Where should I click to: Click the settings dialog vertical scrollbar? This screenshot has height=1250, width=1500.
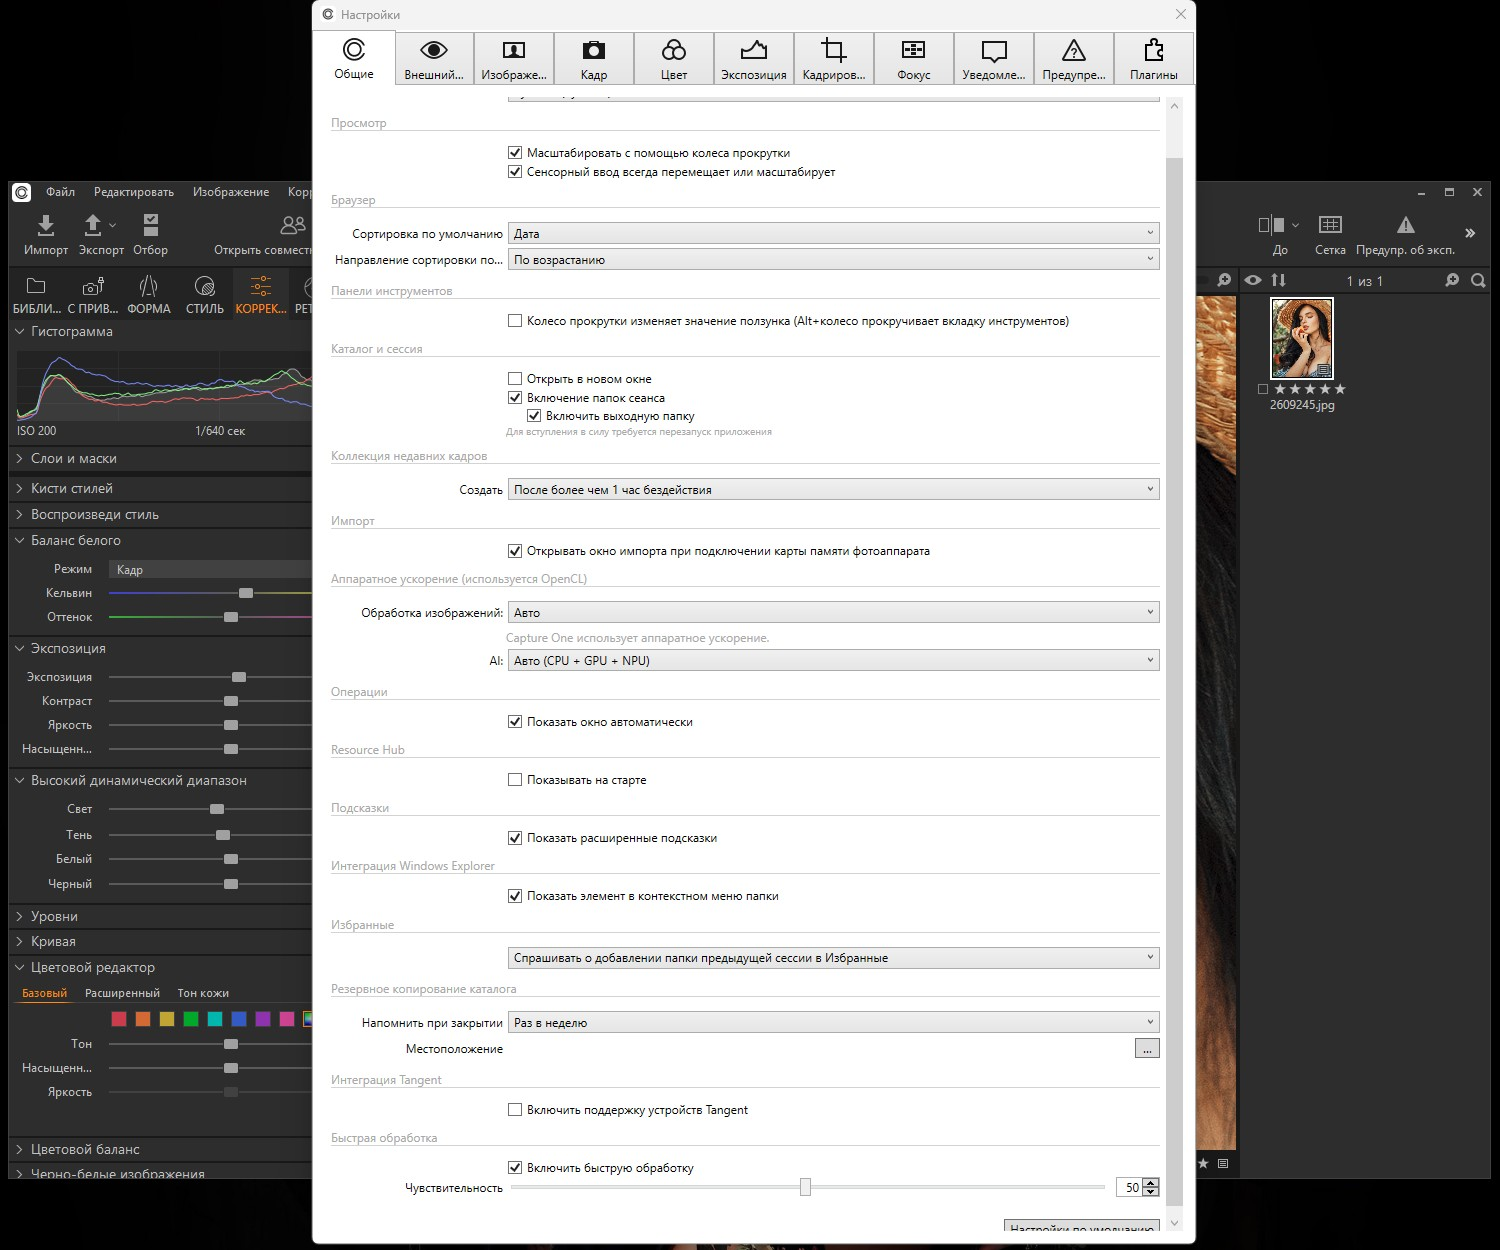pos(1175,680)
